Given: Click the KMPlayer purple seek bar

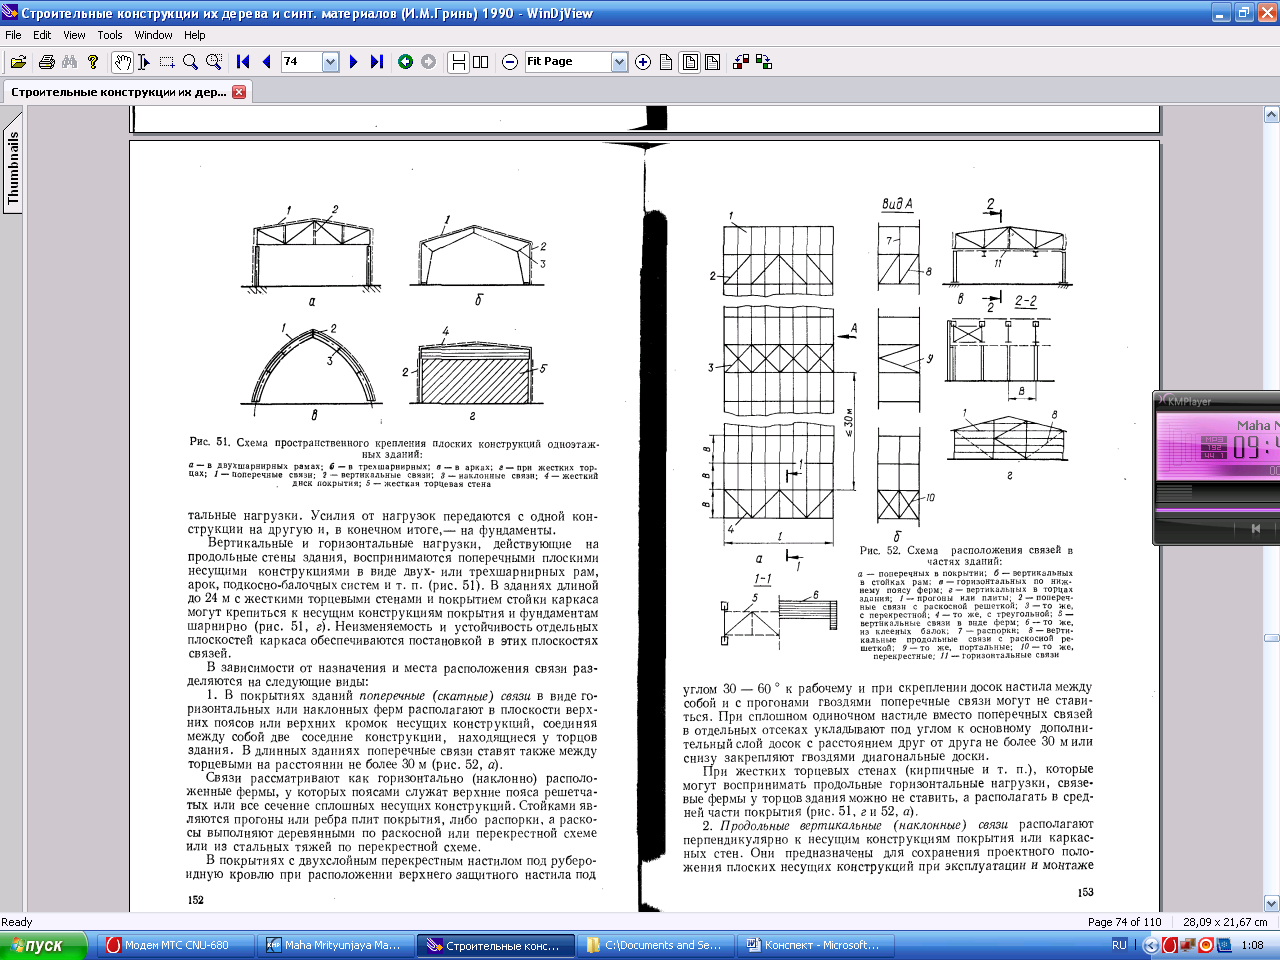Looking at the screenshot, I should [1218, 511].
